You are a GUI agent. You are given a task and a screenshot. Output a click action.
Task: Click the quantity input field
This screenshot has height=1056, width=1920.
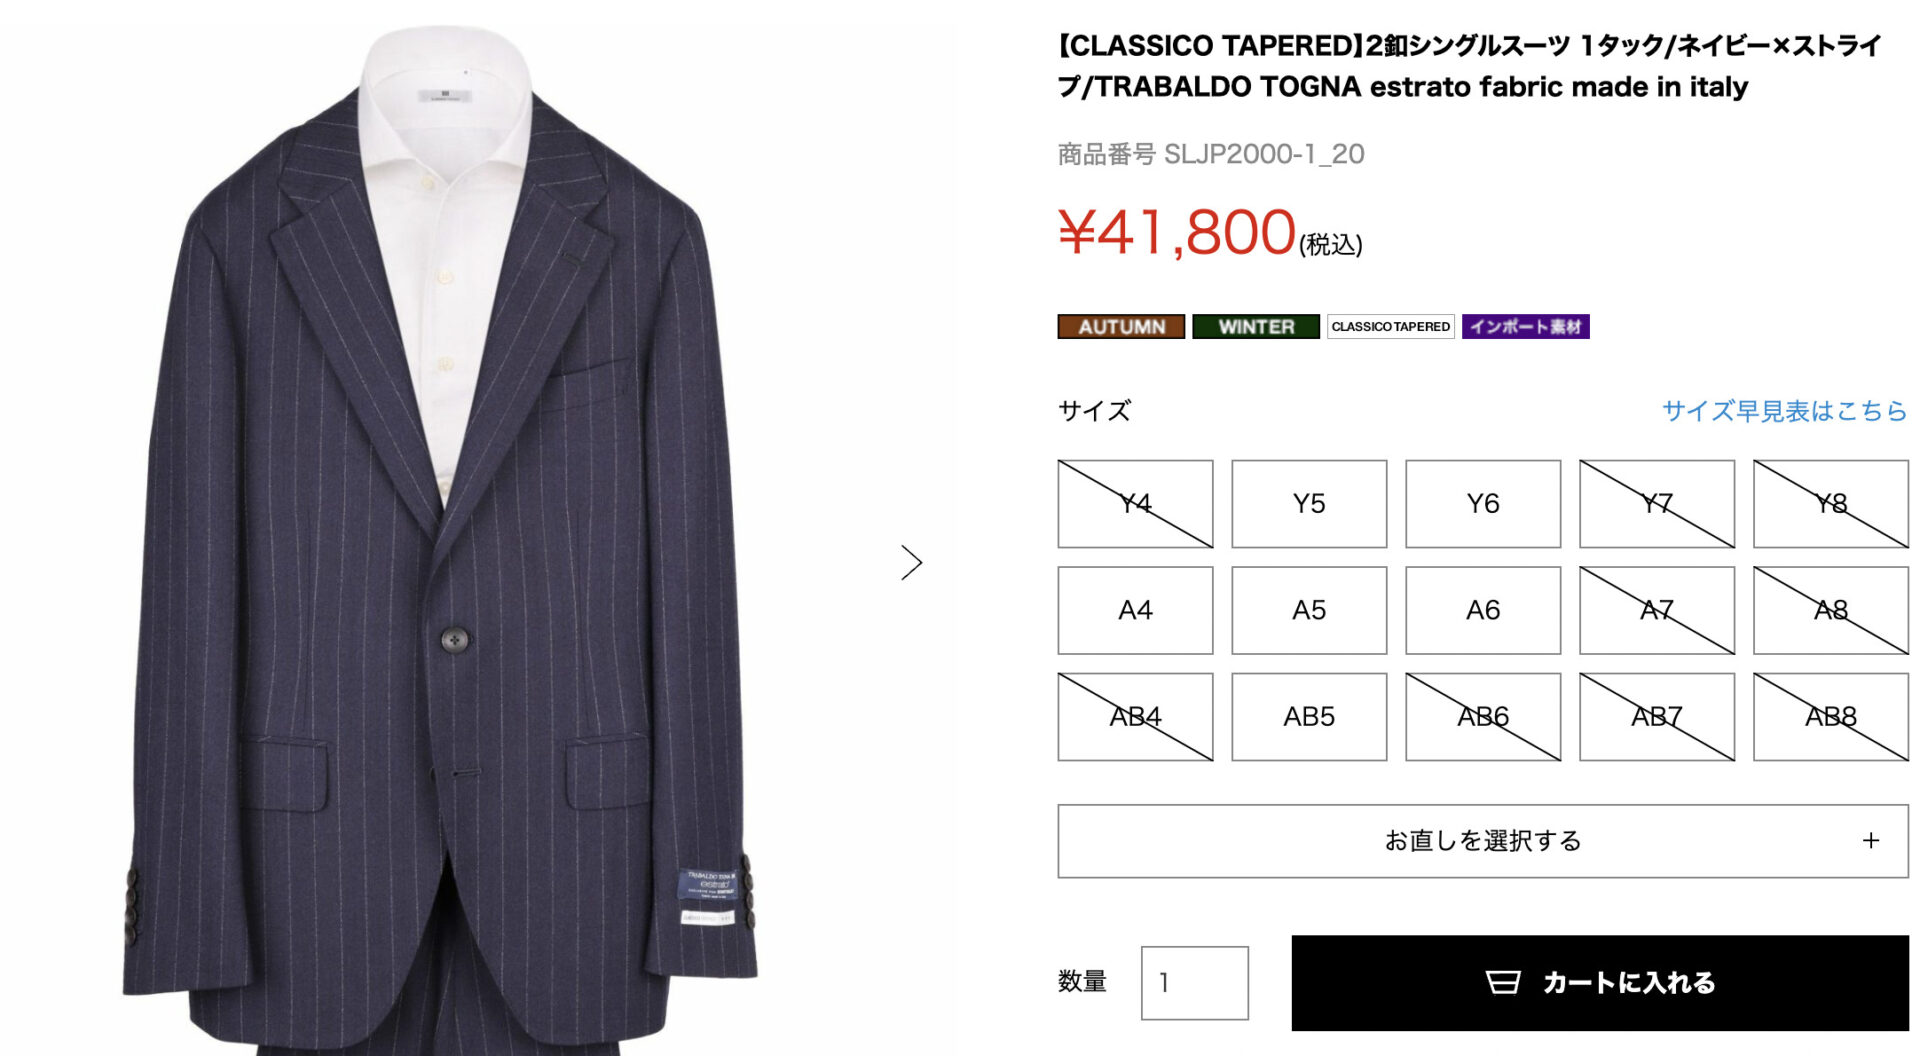(1195, 983)
